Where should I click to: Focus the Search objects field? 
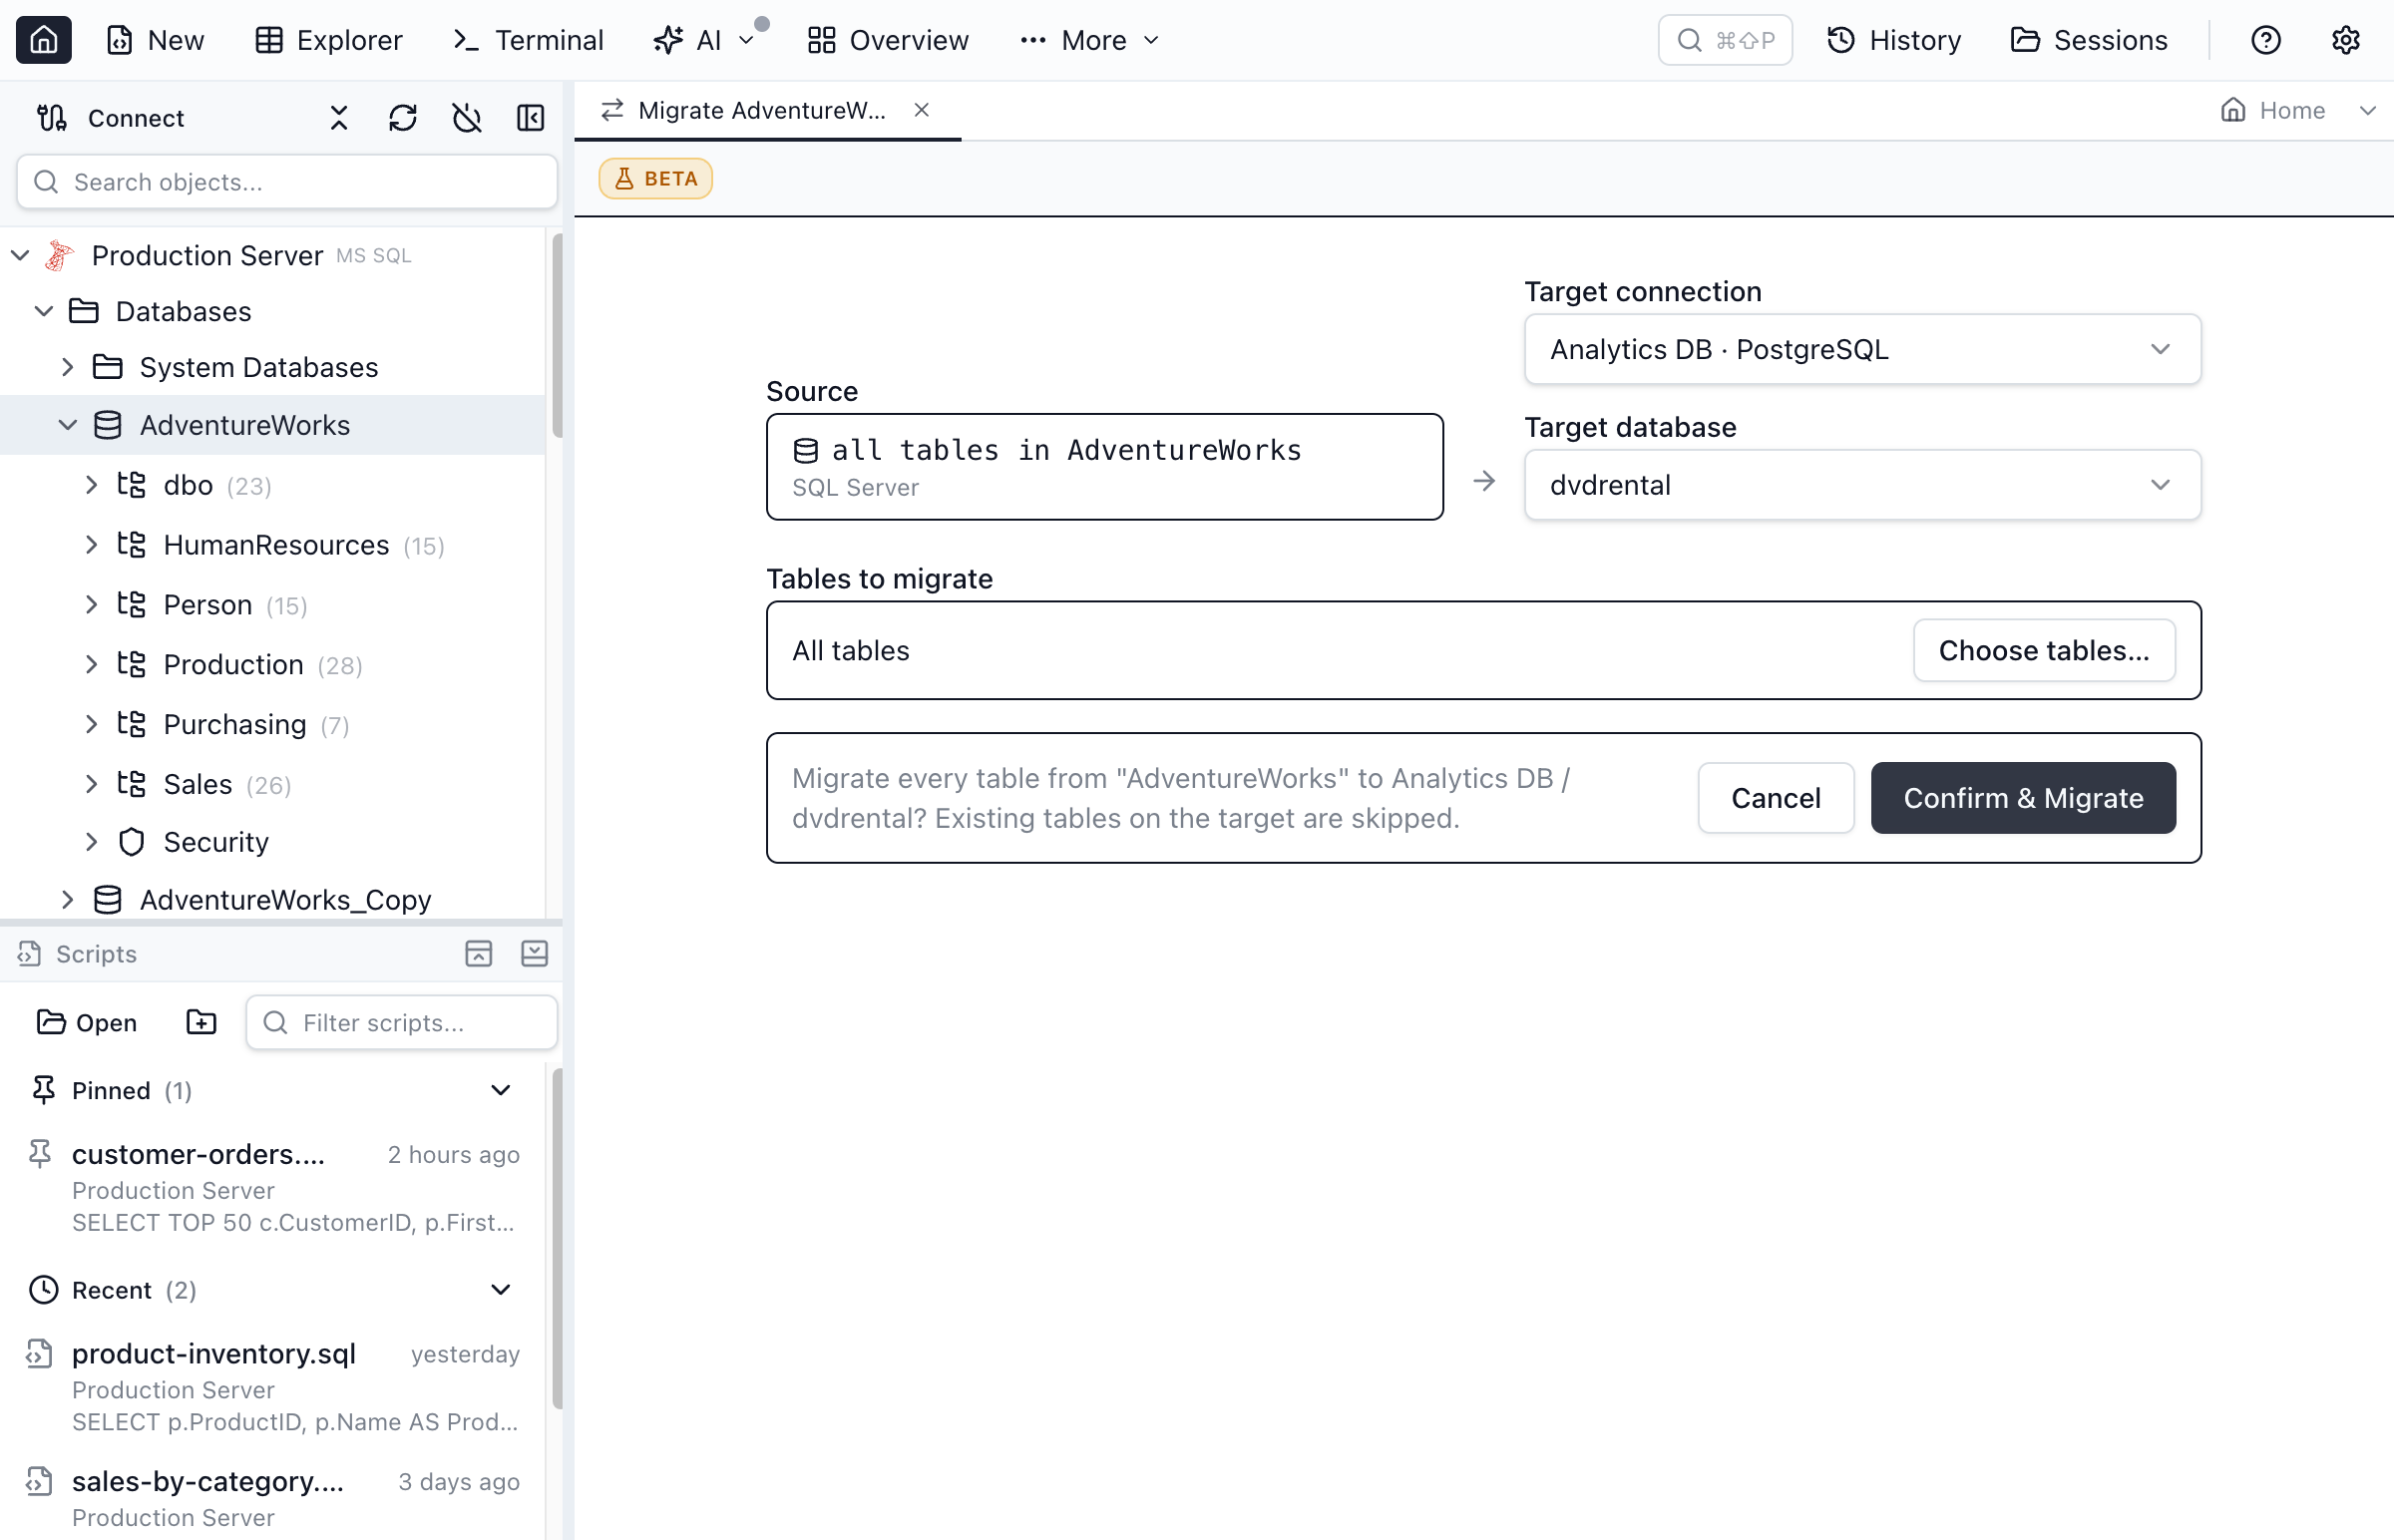pos(287,182)
